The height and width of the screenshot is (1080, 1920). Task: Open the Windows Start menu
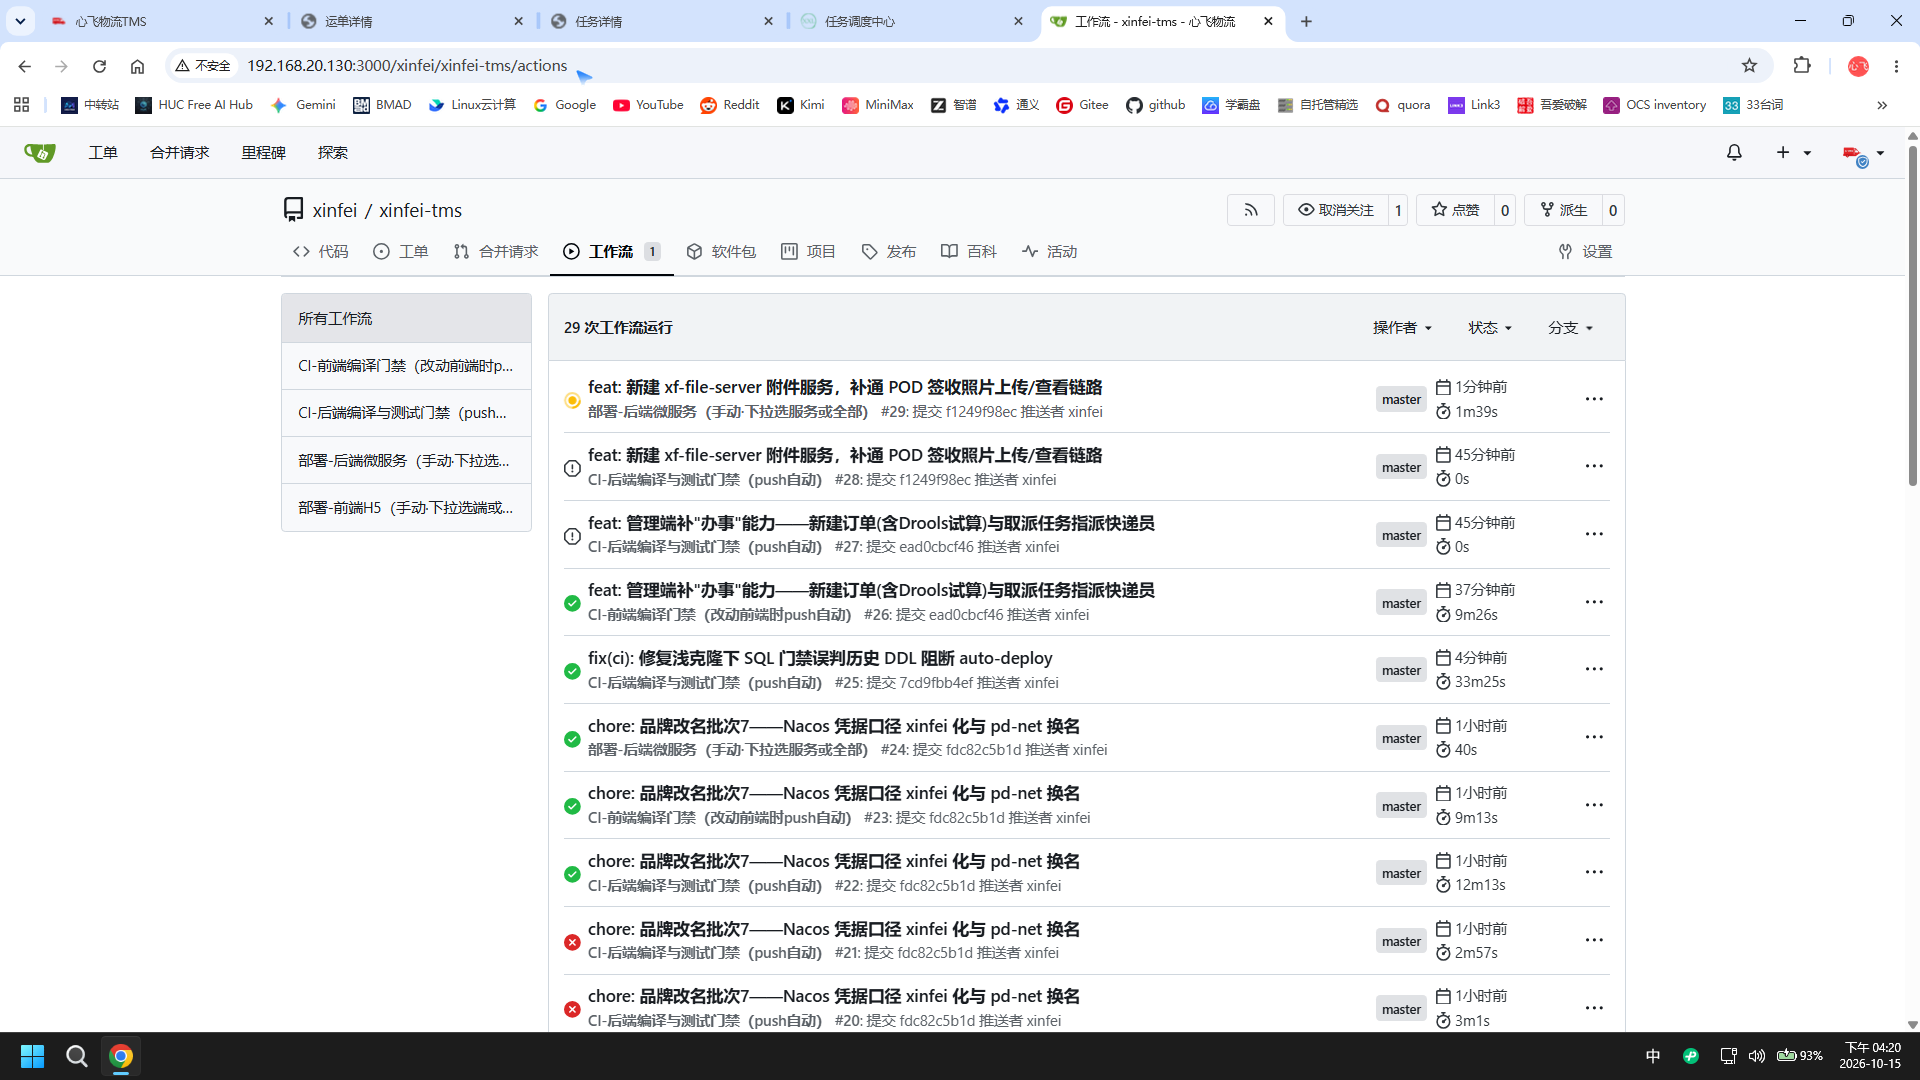click(33, 1056)
